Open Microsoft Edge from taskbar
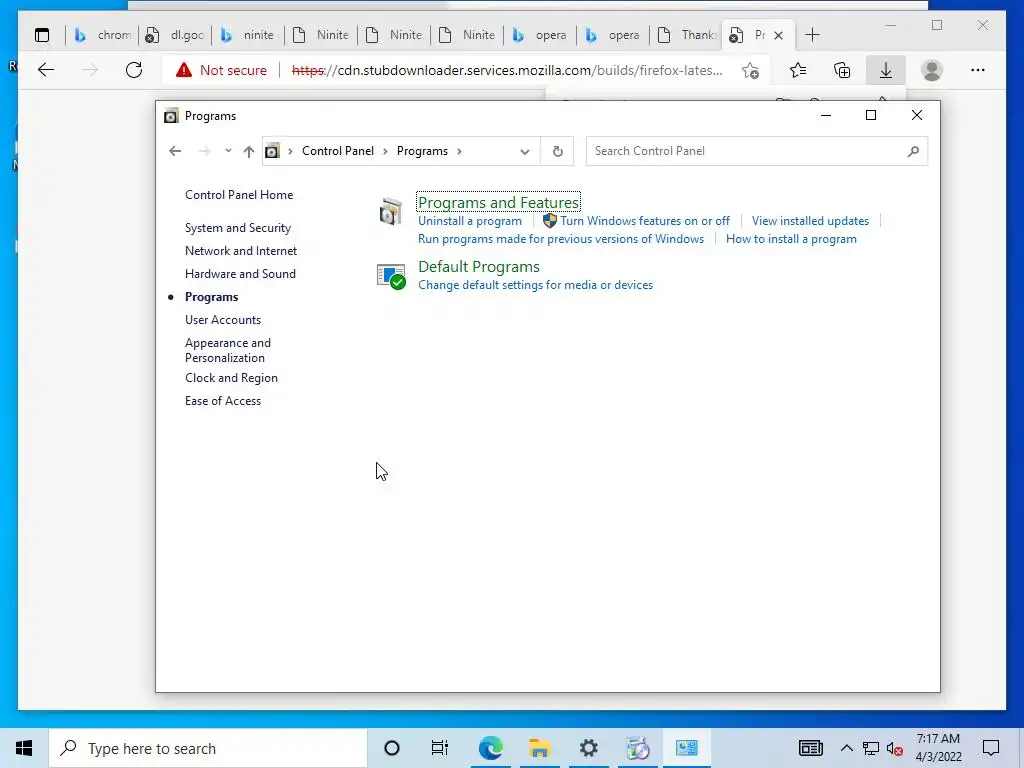1024x768 pixels. click(490, 748)
